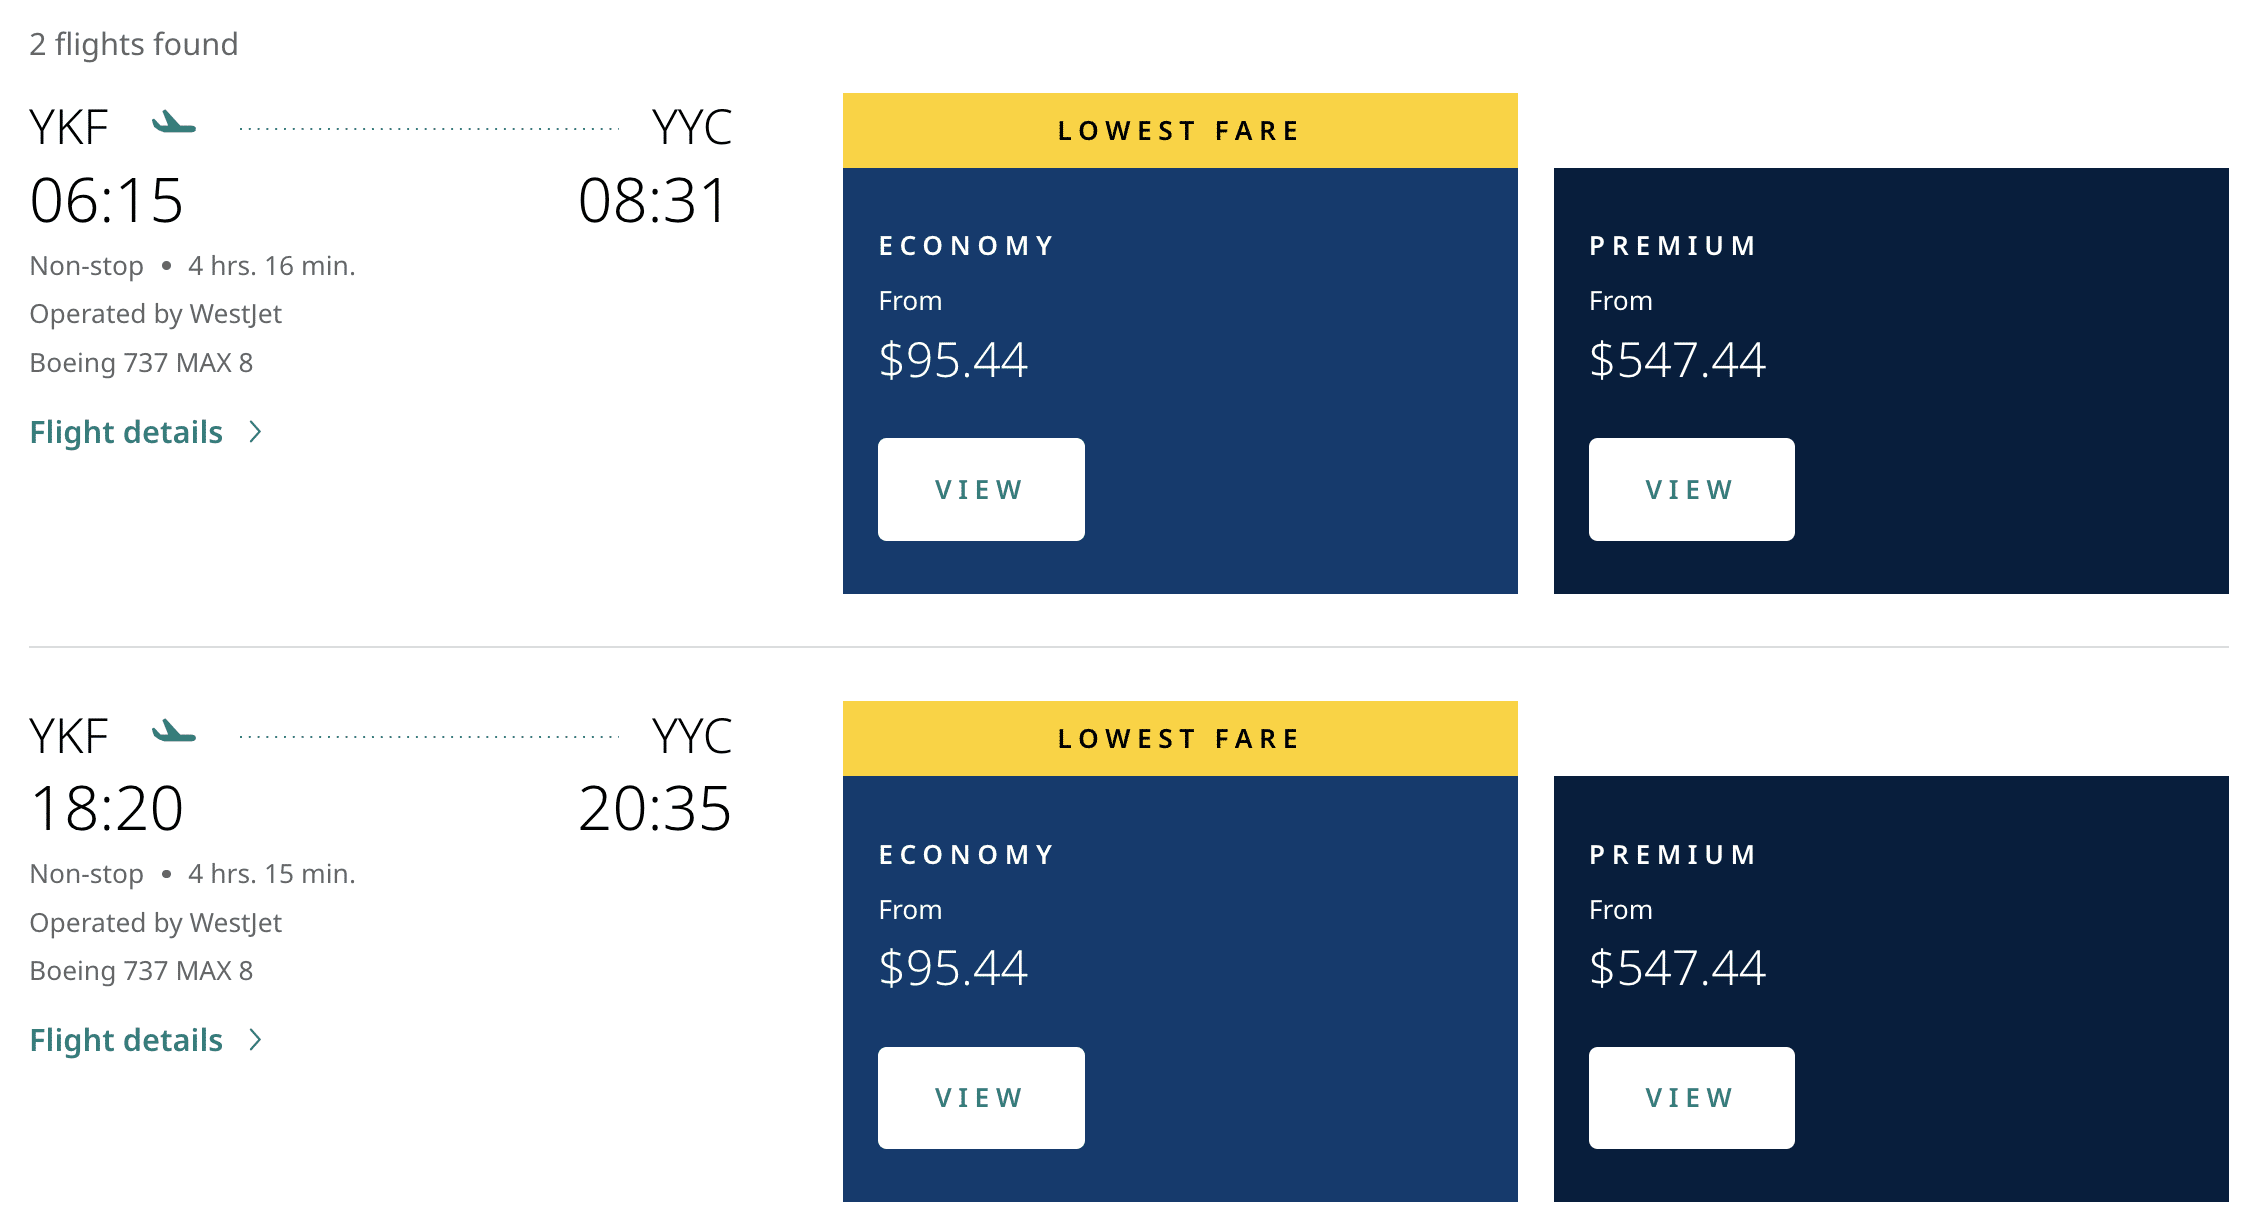
Task: Click the Lowest Fare banner on the 06:15 flight
Action: [1180, 131]
